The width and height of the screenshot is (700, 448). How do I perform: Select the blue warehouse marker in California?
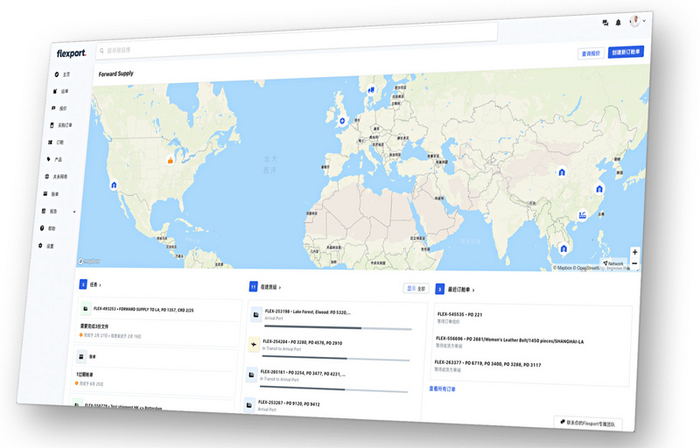click(x=114, y=185)
